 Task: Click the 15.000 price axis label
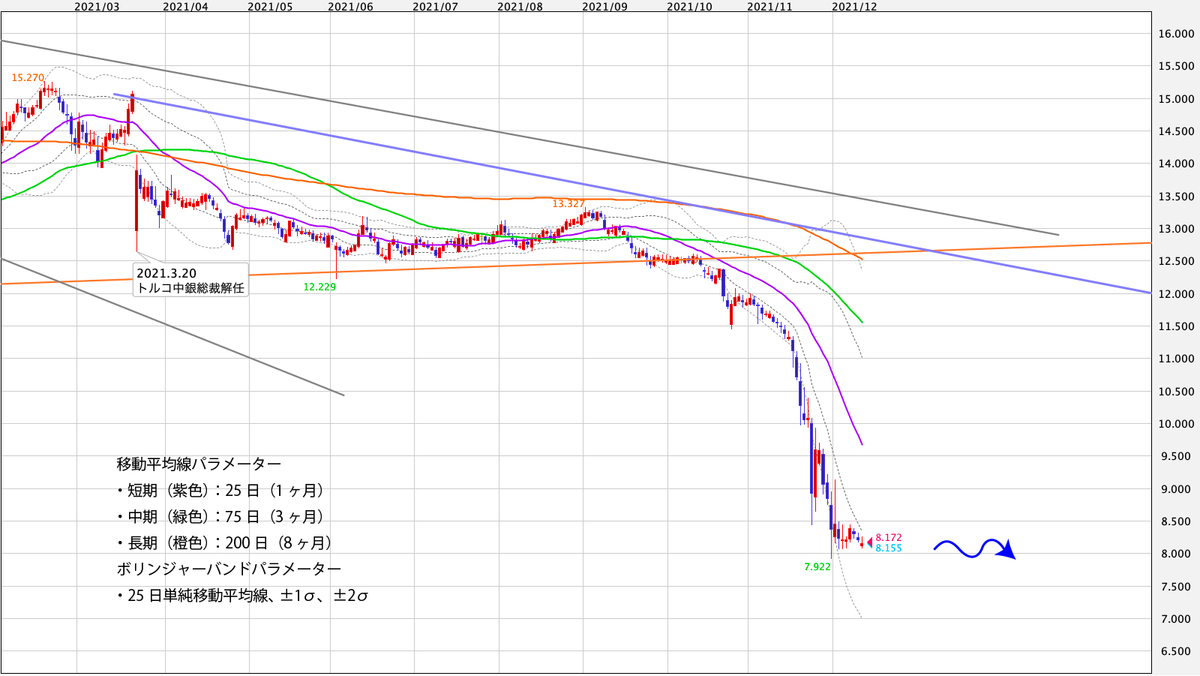pyautogui.click(x=1176, y=99)
